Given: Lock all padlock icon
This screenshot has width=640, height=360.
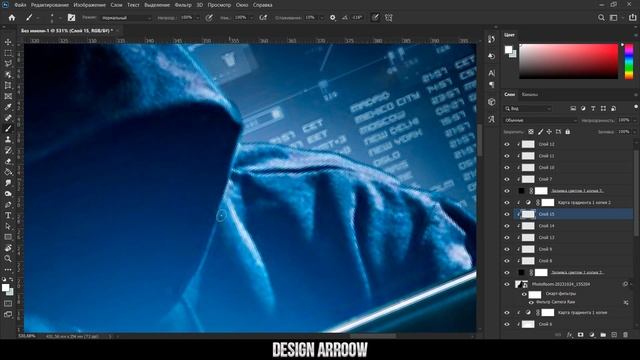Looking at the screenshot, I should [x=567, y=132].
